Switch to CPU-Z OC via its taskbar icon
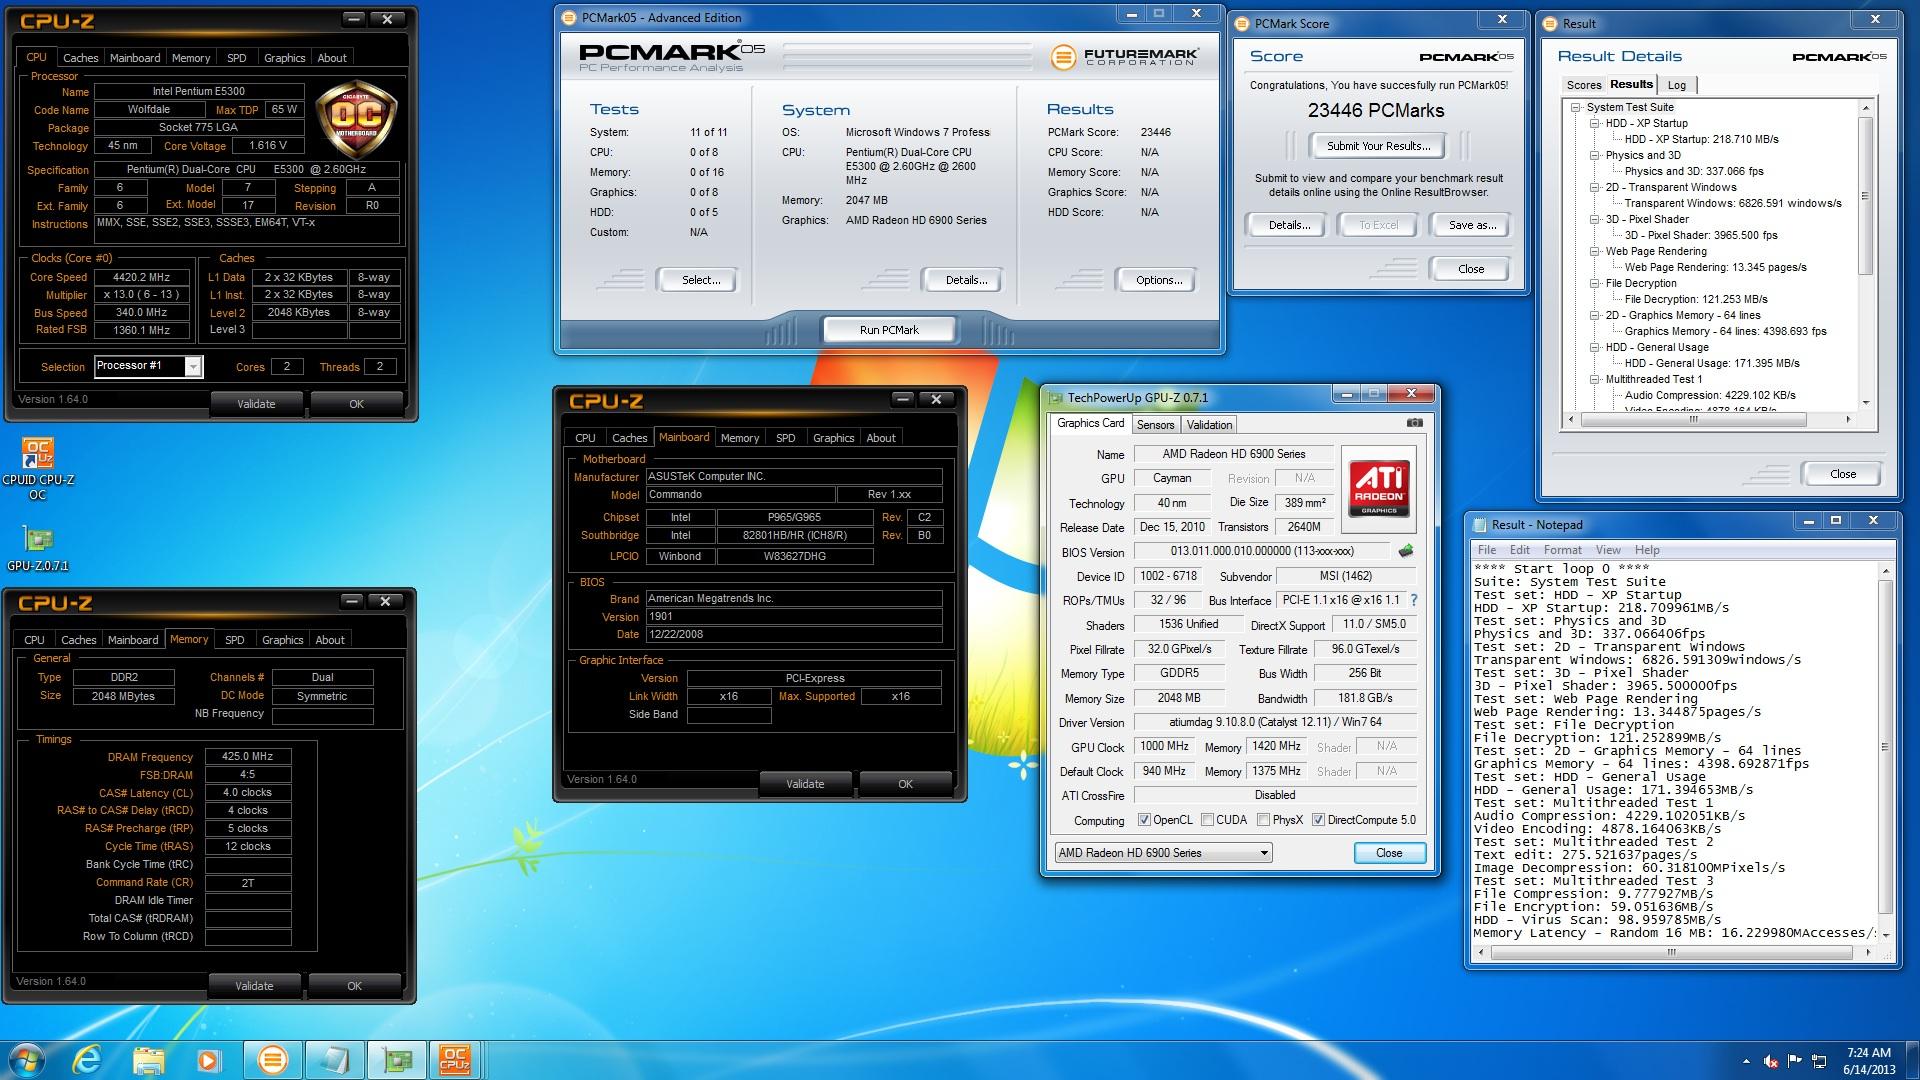 (456, 1060)
